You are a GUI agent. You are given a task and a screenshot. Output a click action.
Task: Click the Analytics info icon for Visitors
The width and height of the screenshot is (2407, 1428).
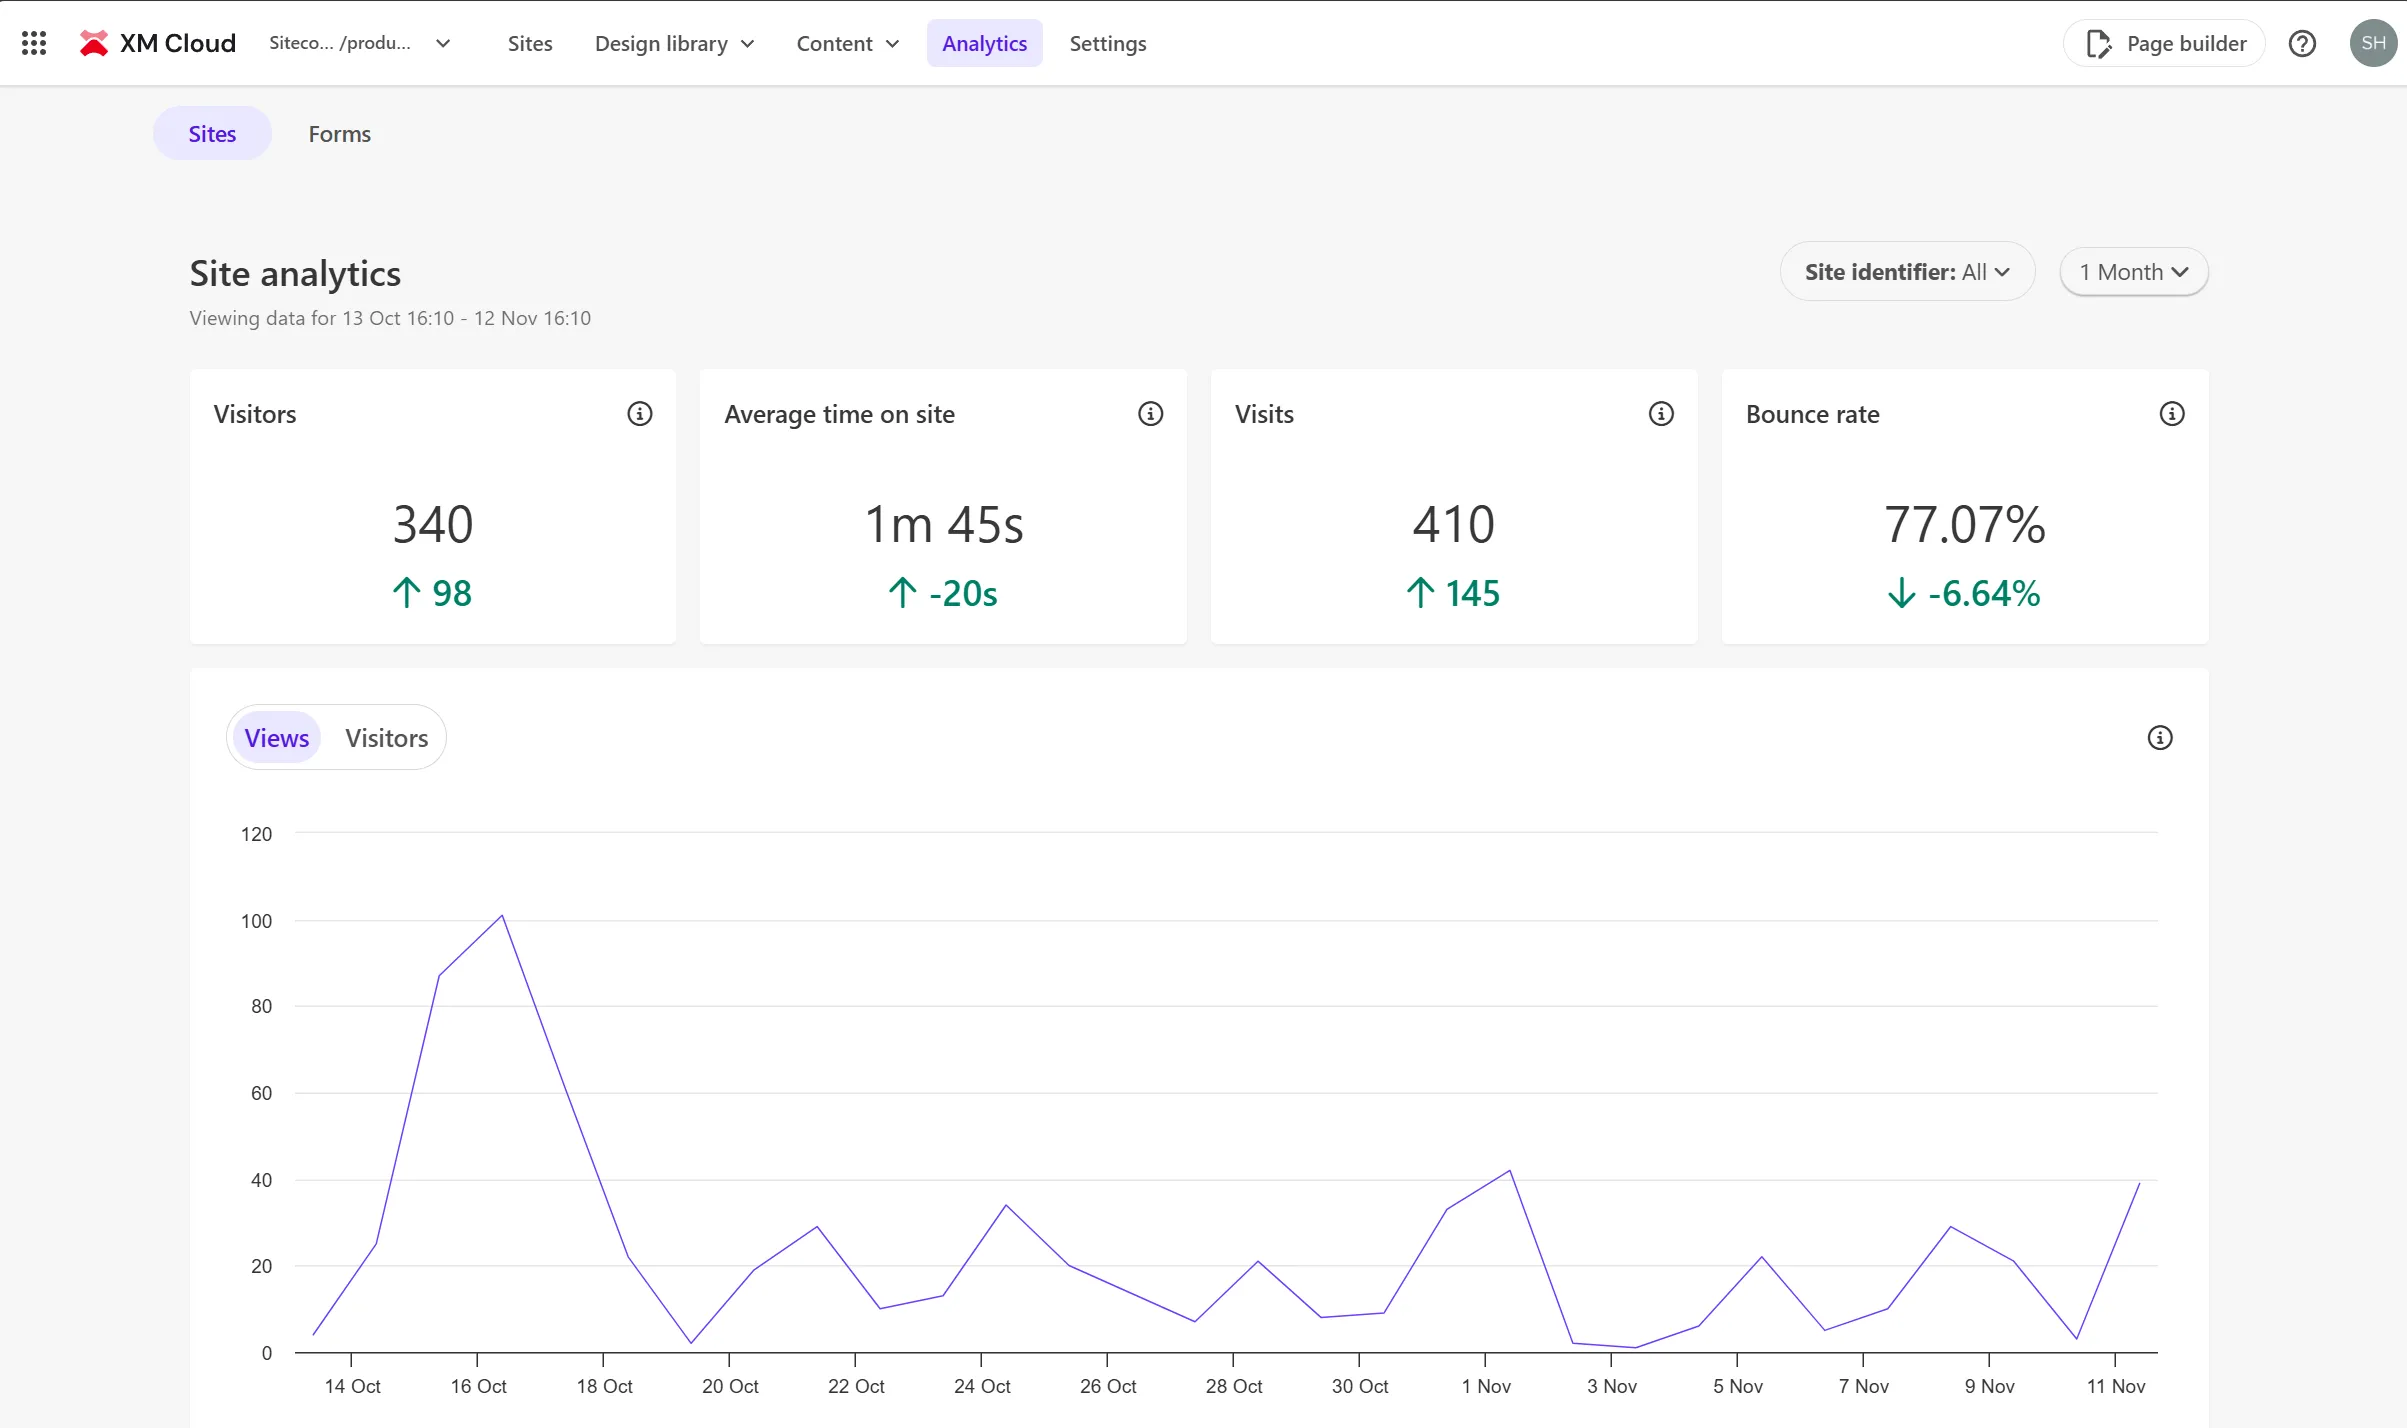[641, 413]
